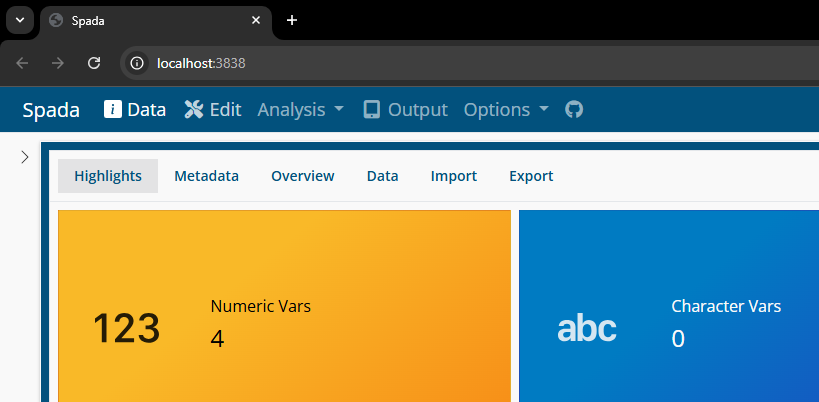Click the Output tablet icon
The image size is (819, 402).
(x=372, y=110)
